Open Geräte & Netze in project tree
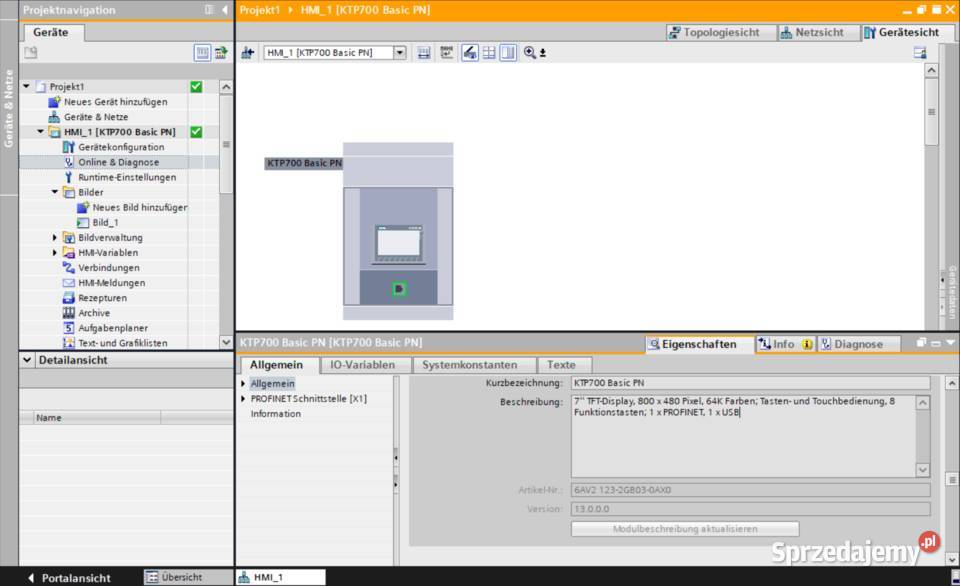 (x=96, y=117)
